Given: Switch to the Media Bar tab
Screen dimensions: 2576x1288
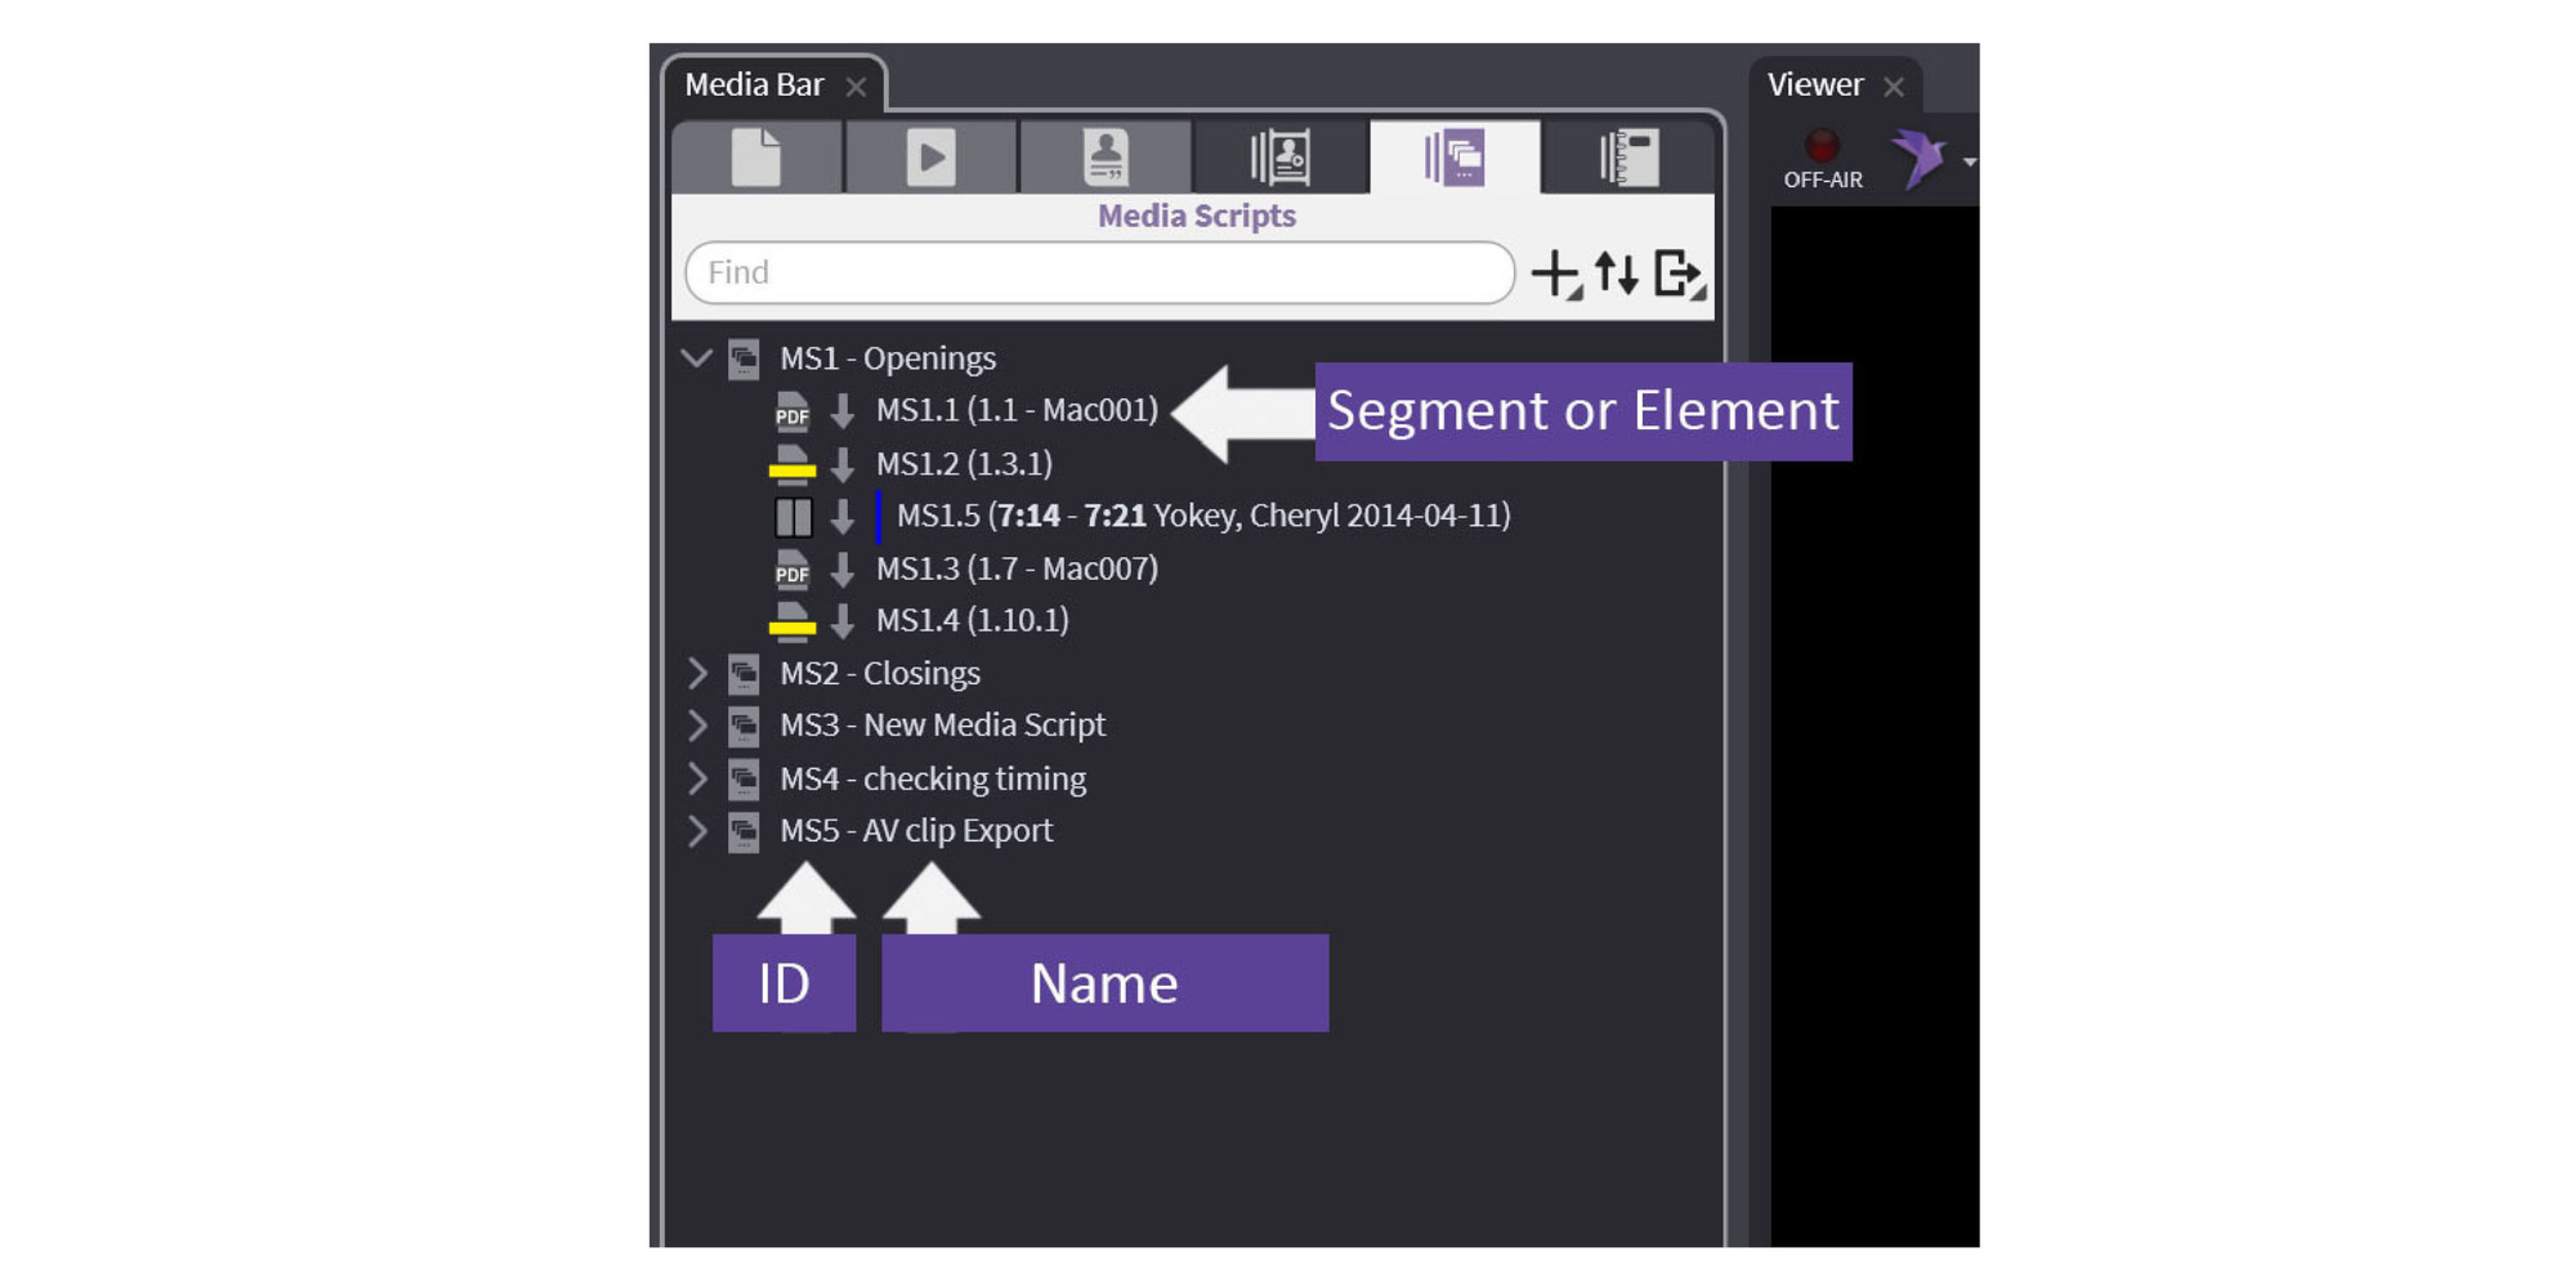Looking at the screenshot, I should click(x=754, y=85).
